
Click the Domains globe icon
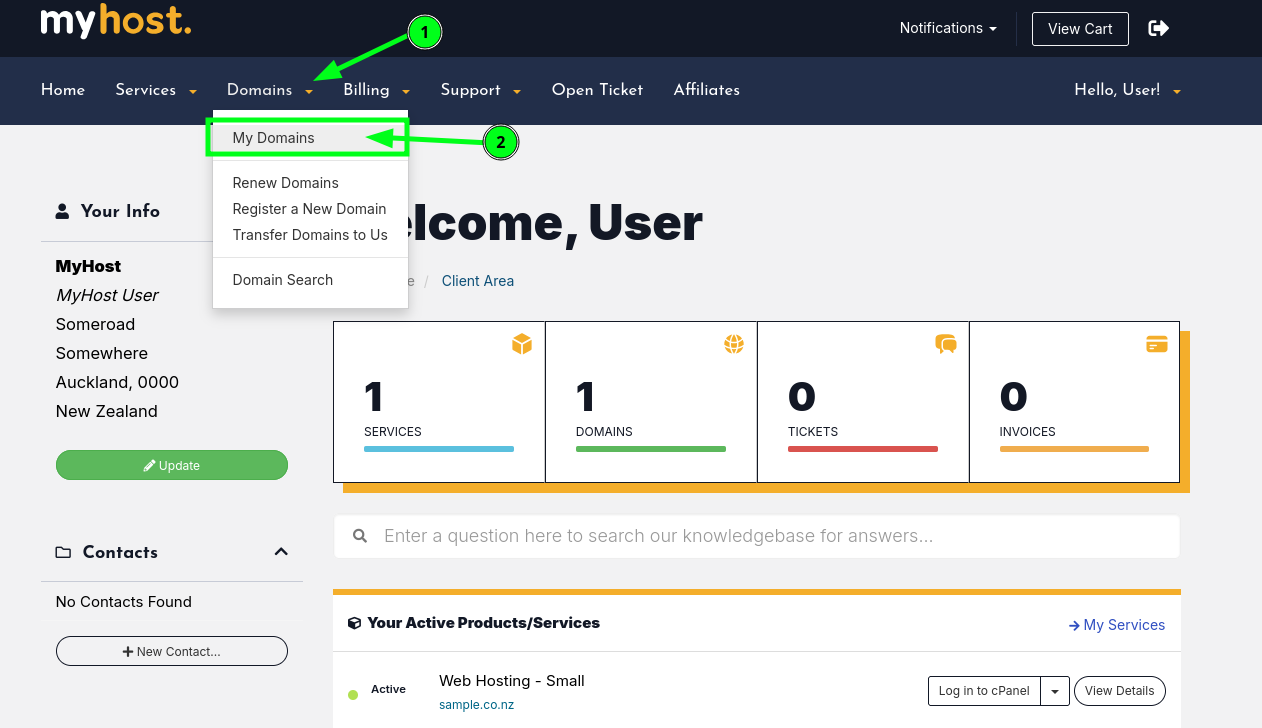[x=734, y=344]
